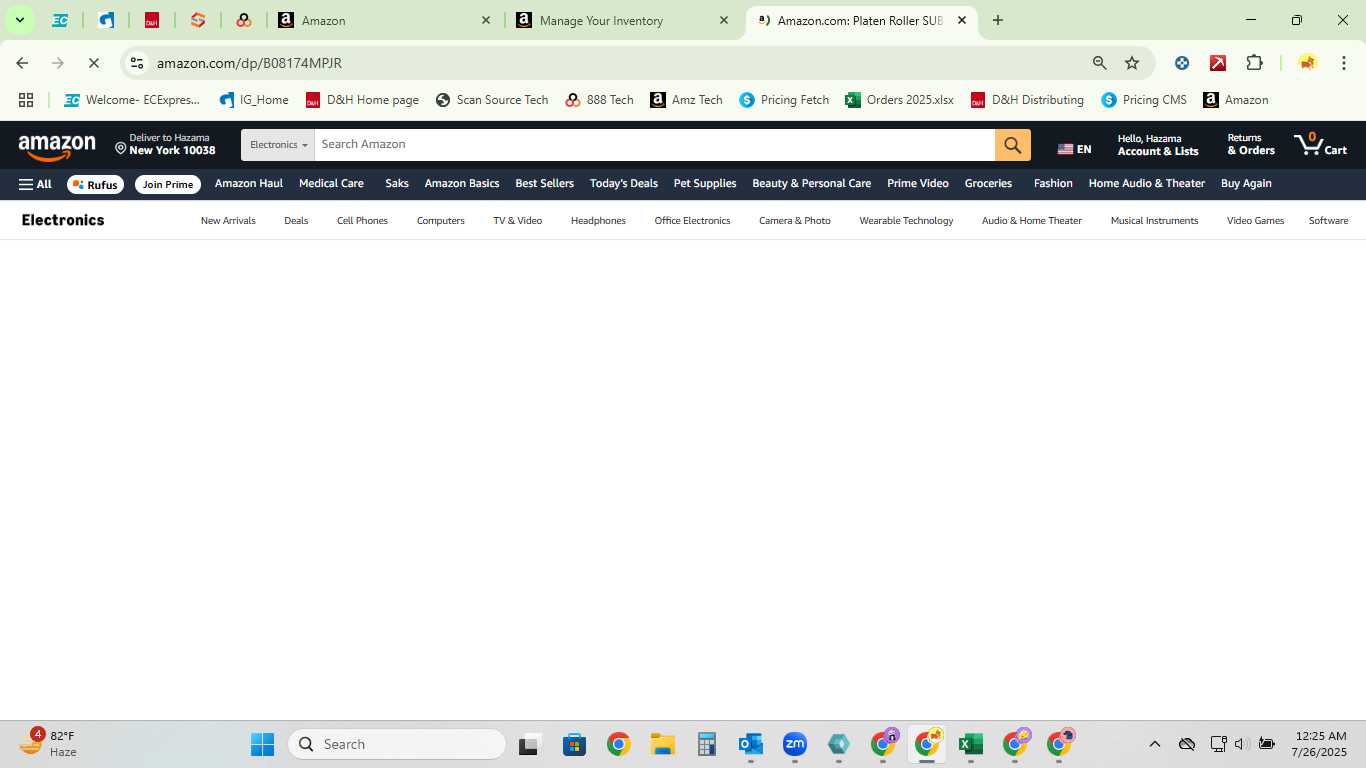Open Amazon Haul link
This screenshot has width=1366, height=768.
coord(249,184)
